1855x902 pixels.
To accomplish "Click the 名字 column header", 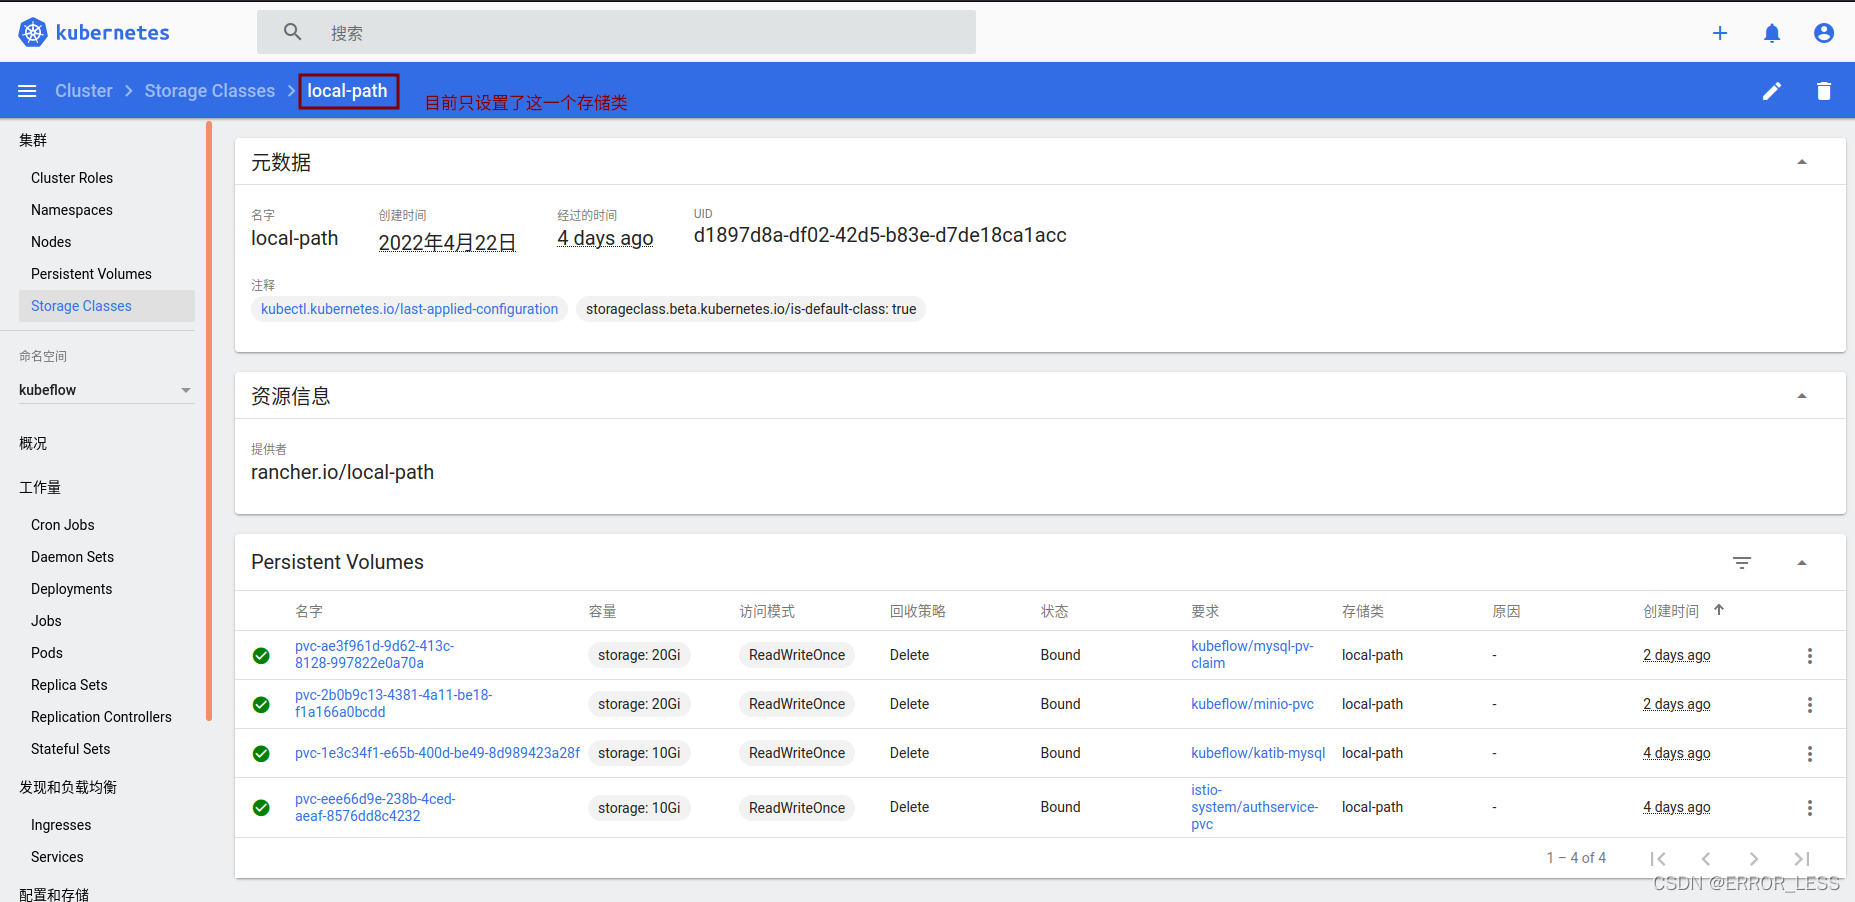I will 309,611.
